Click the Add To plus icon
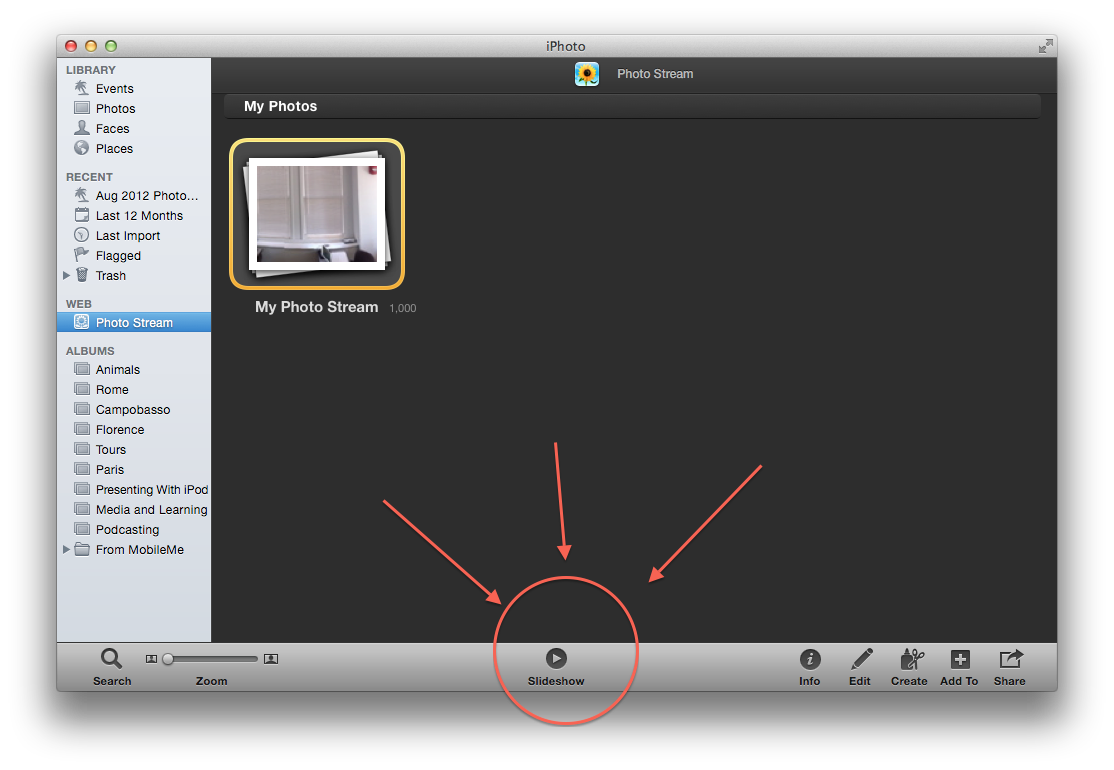This screenshot has height=770, width=1114. pyautogui.click(x=960, y=659)
